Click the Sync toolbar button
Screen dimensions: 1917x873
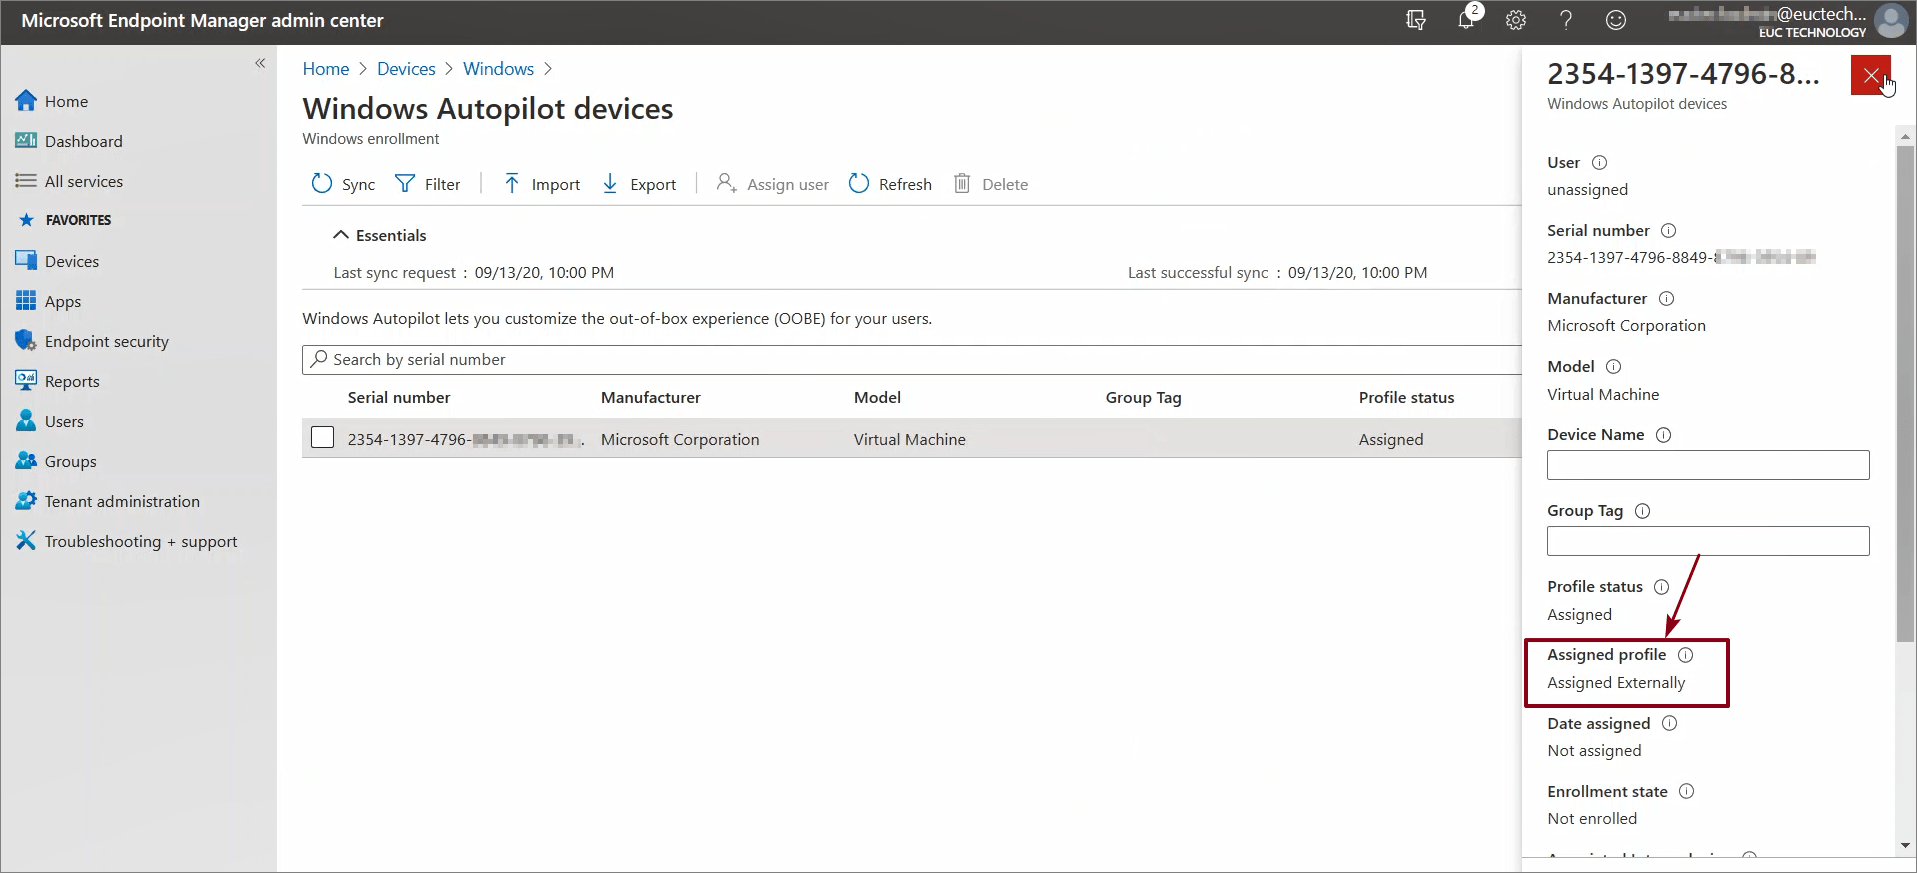pyautogui.click(x=343, y=184)
